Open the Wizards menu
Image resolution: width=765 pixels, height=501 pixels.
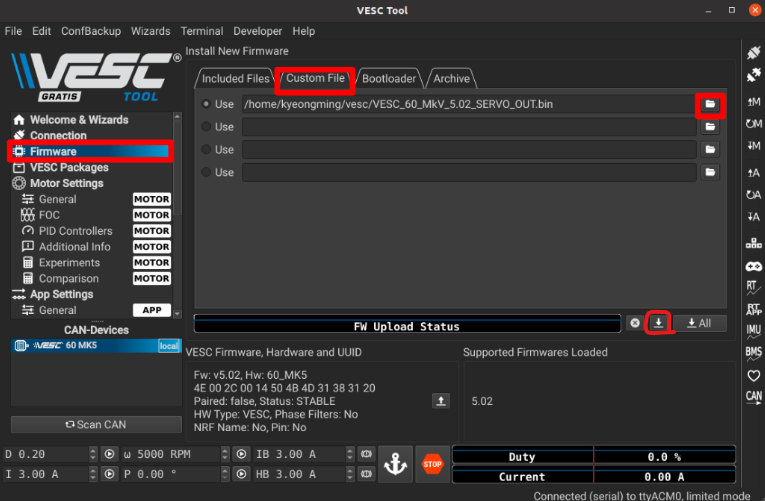tap(150, 31)
